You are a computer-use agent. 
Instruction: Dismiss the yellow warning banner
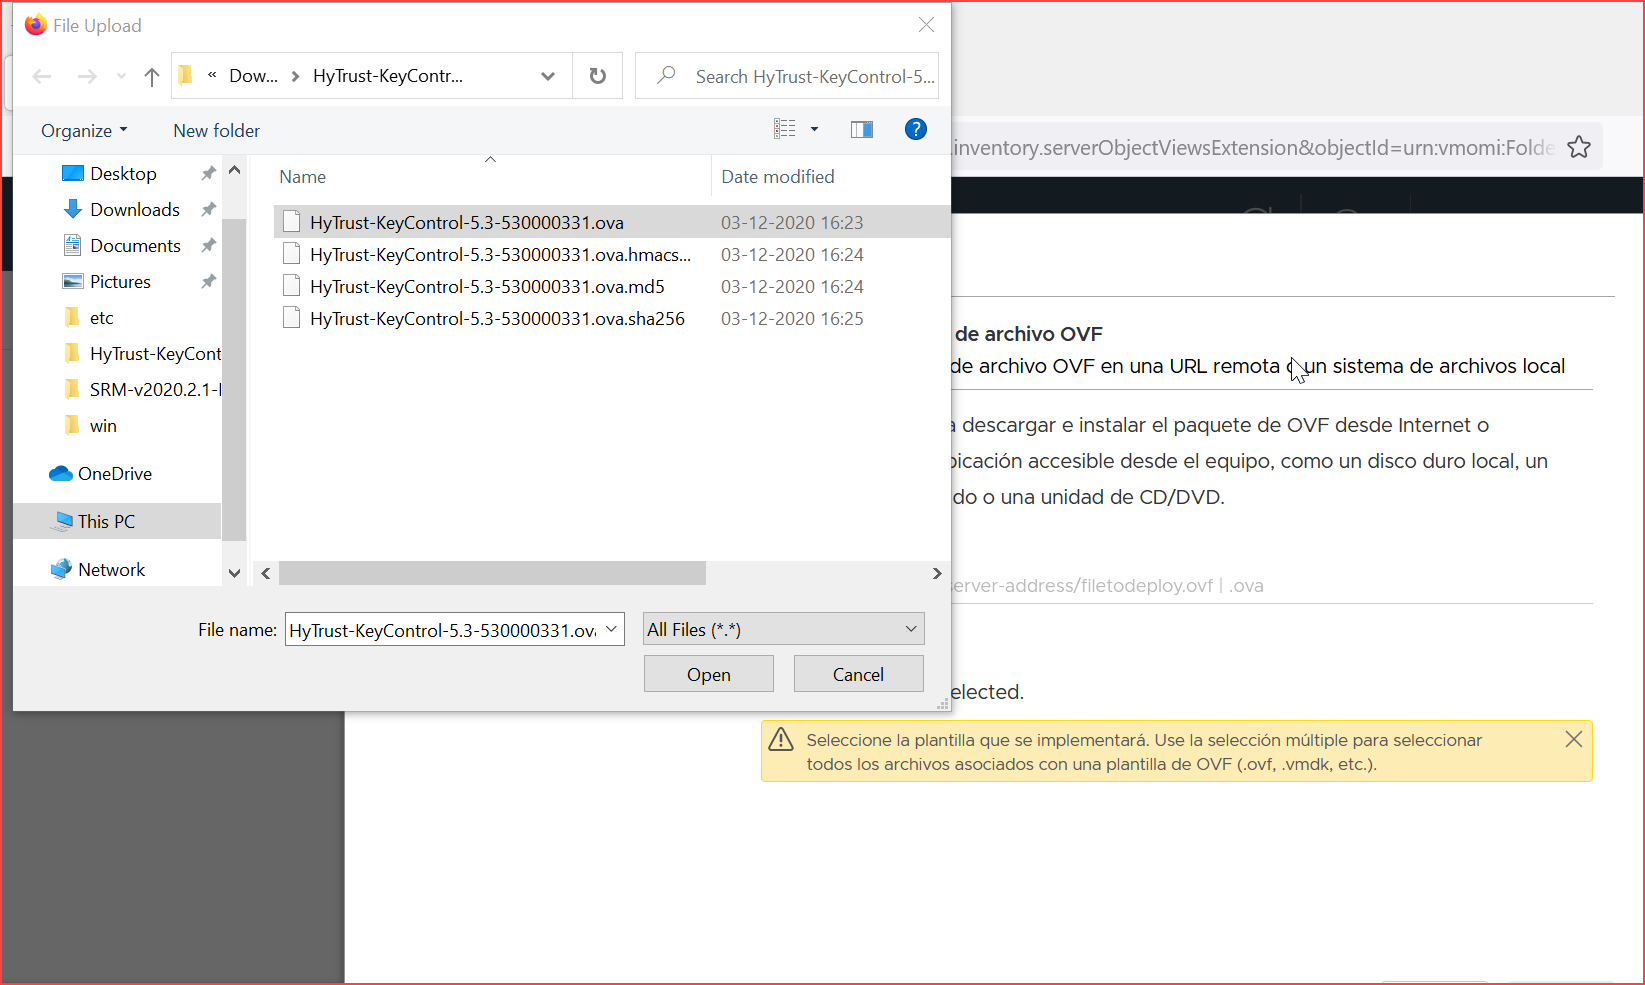tap(1573, 739)
